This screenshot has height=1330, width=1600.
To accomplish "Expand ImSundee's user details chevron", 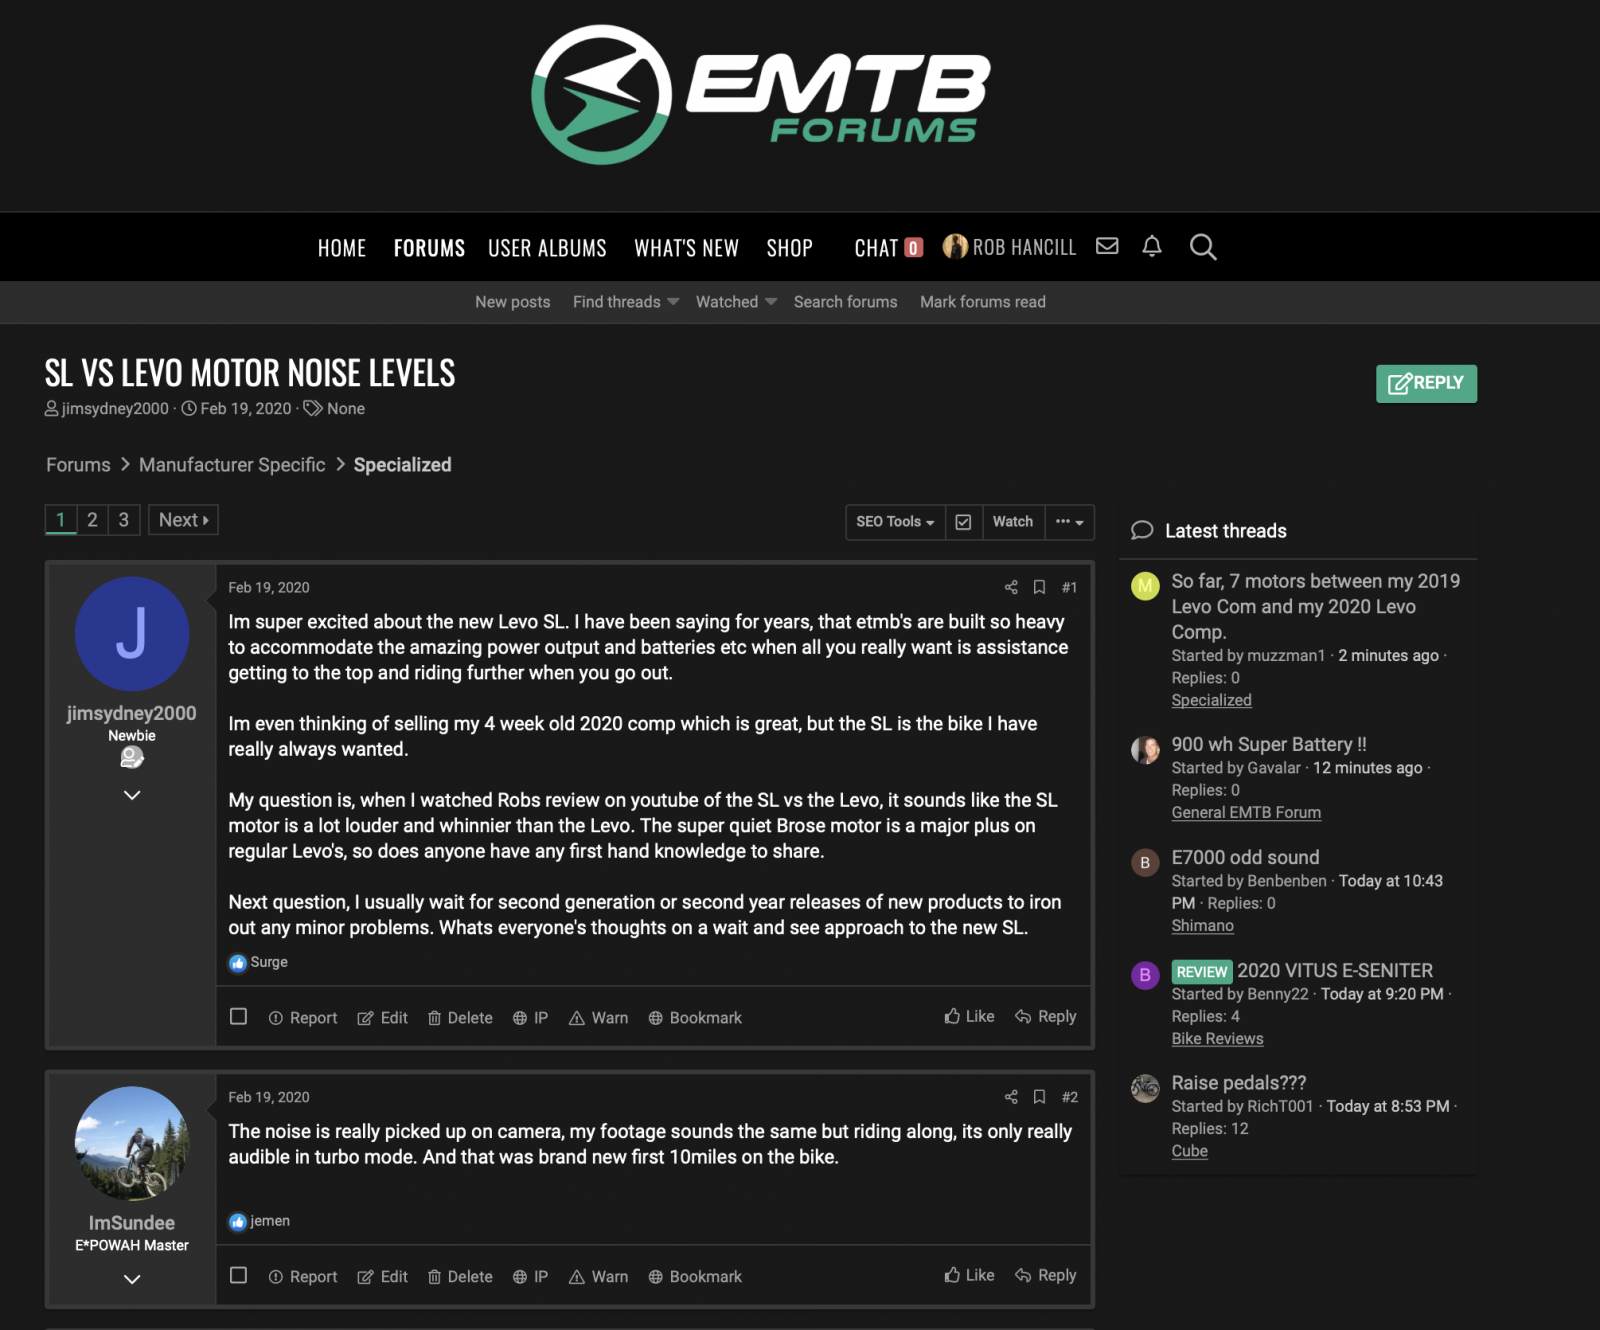I will coord(132,1279).
